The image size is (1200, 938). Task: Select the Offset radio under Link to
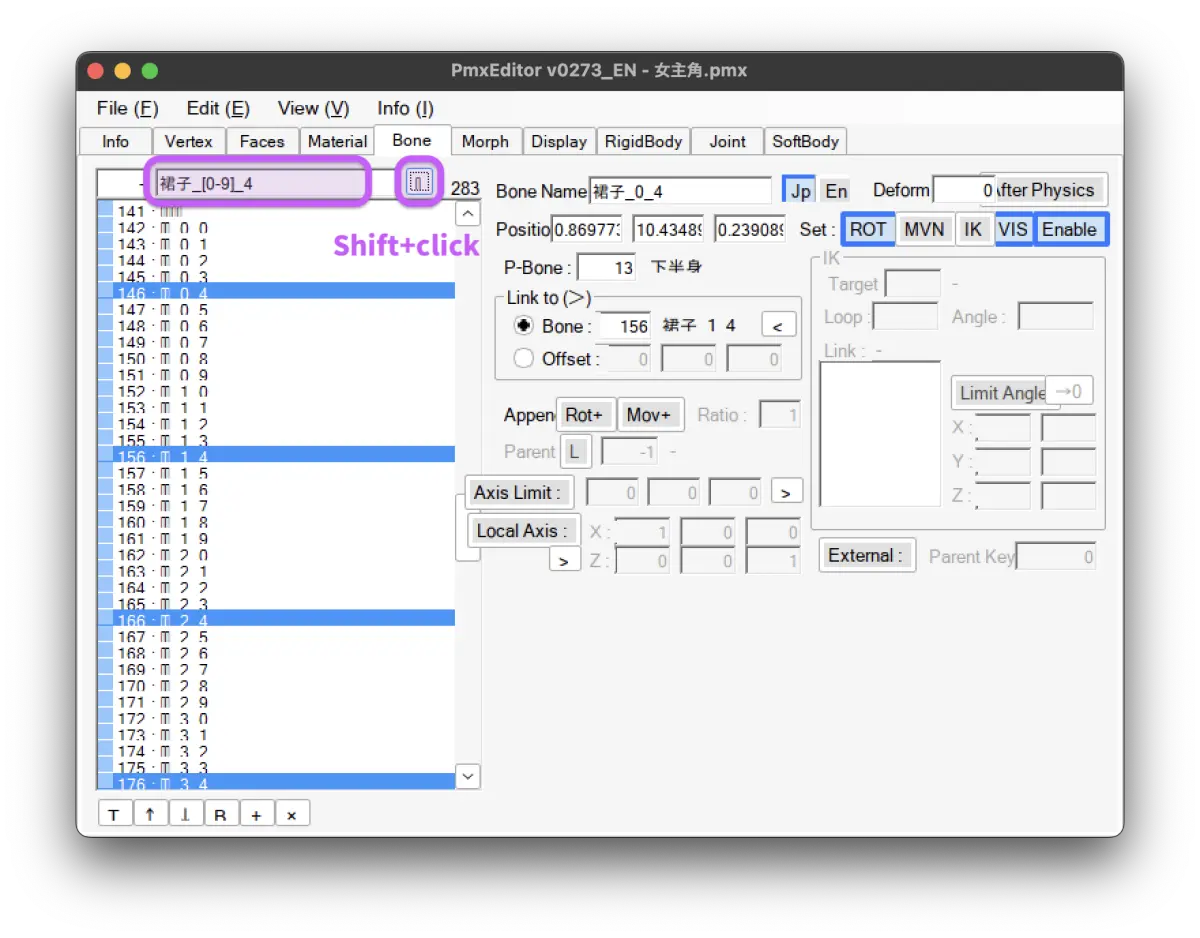pos(523,358)
